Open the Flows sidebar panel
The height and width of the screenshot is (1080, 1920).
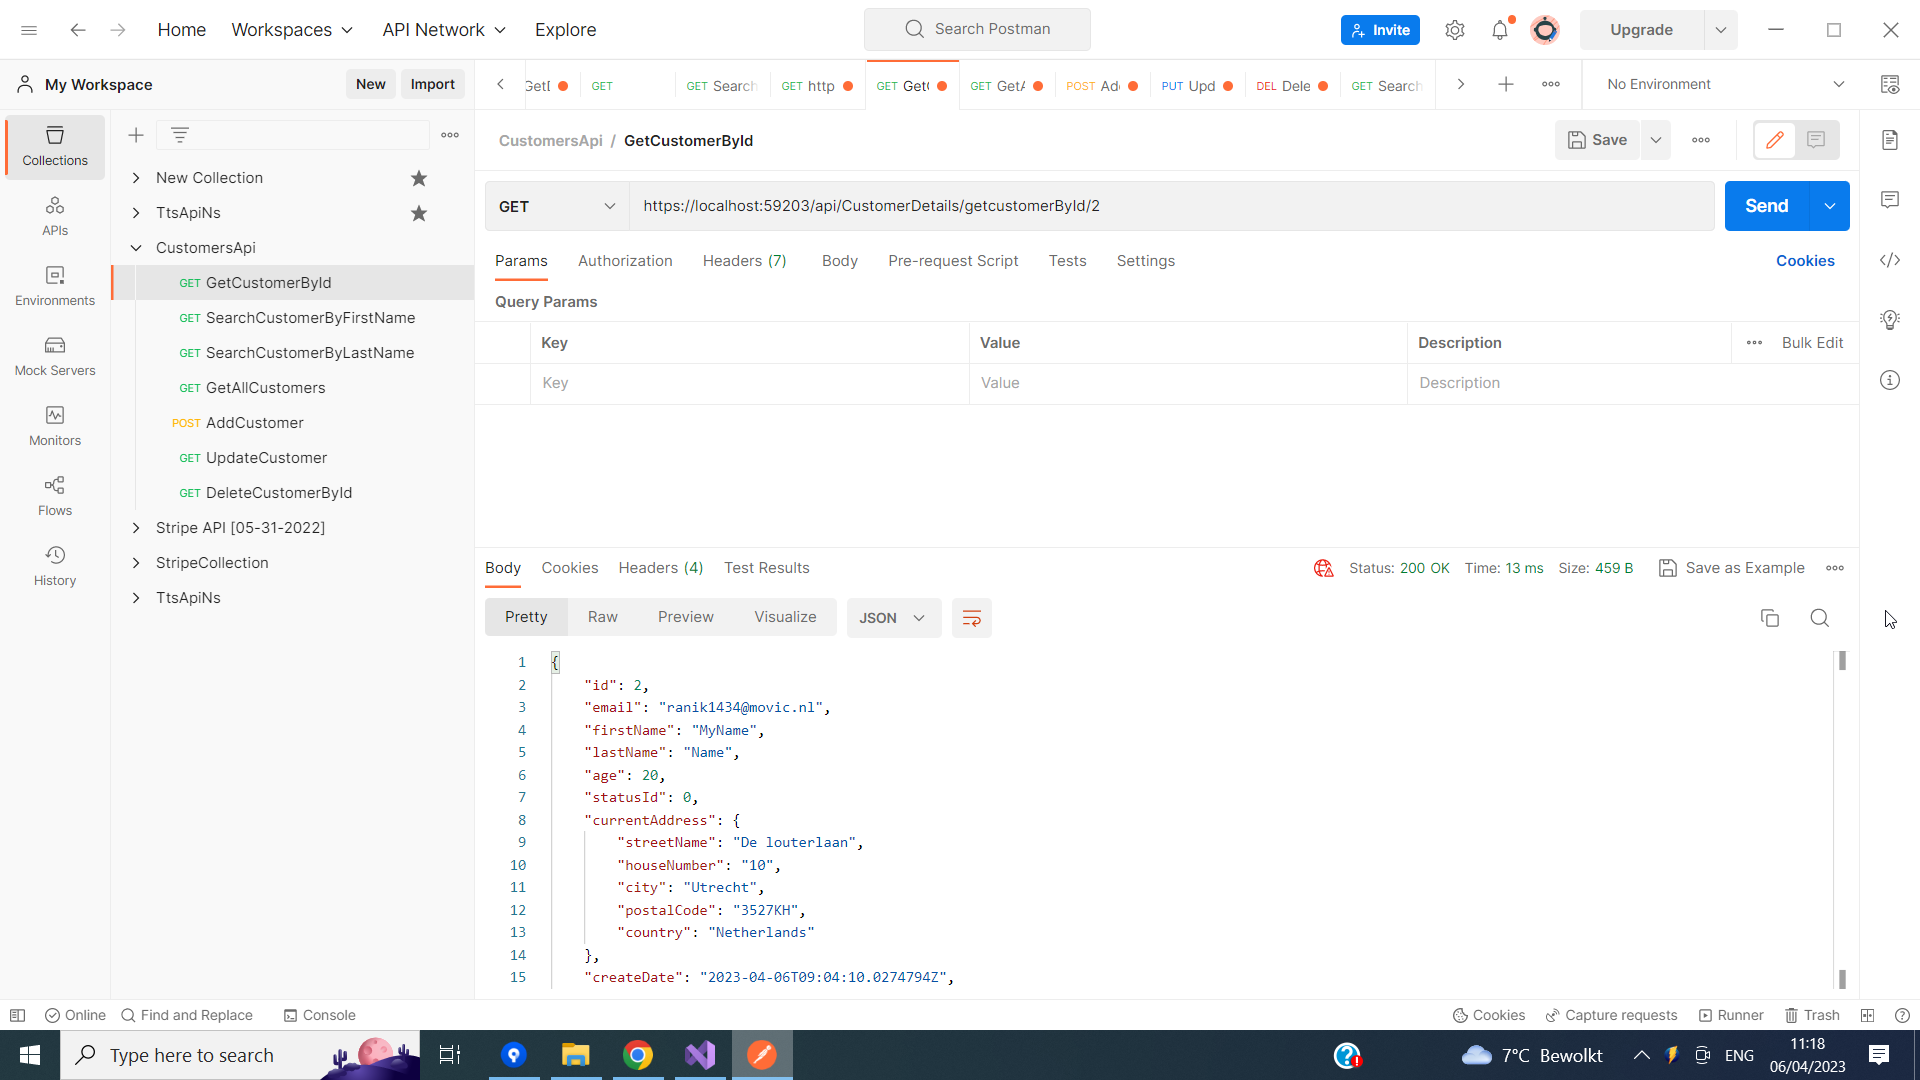tap(55, 496)
